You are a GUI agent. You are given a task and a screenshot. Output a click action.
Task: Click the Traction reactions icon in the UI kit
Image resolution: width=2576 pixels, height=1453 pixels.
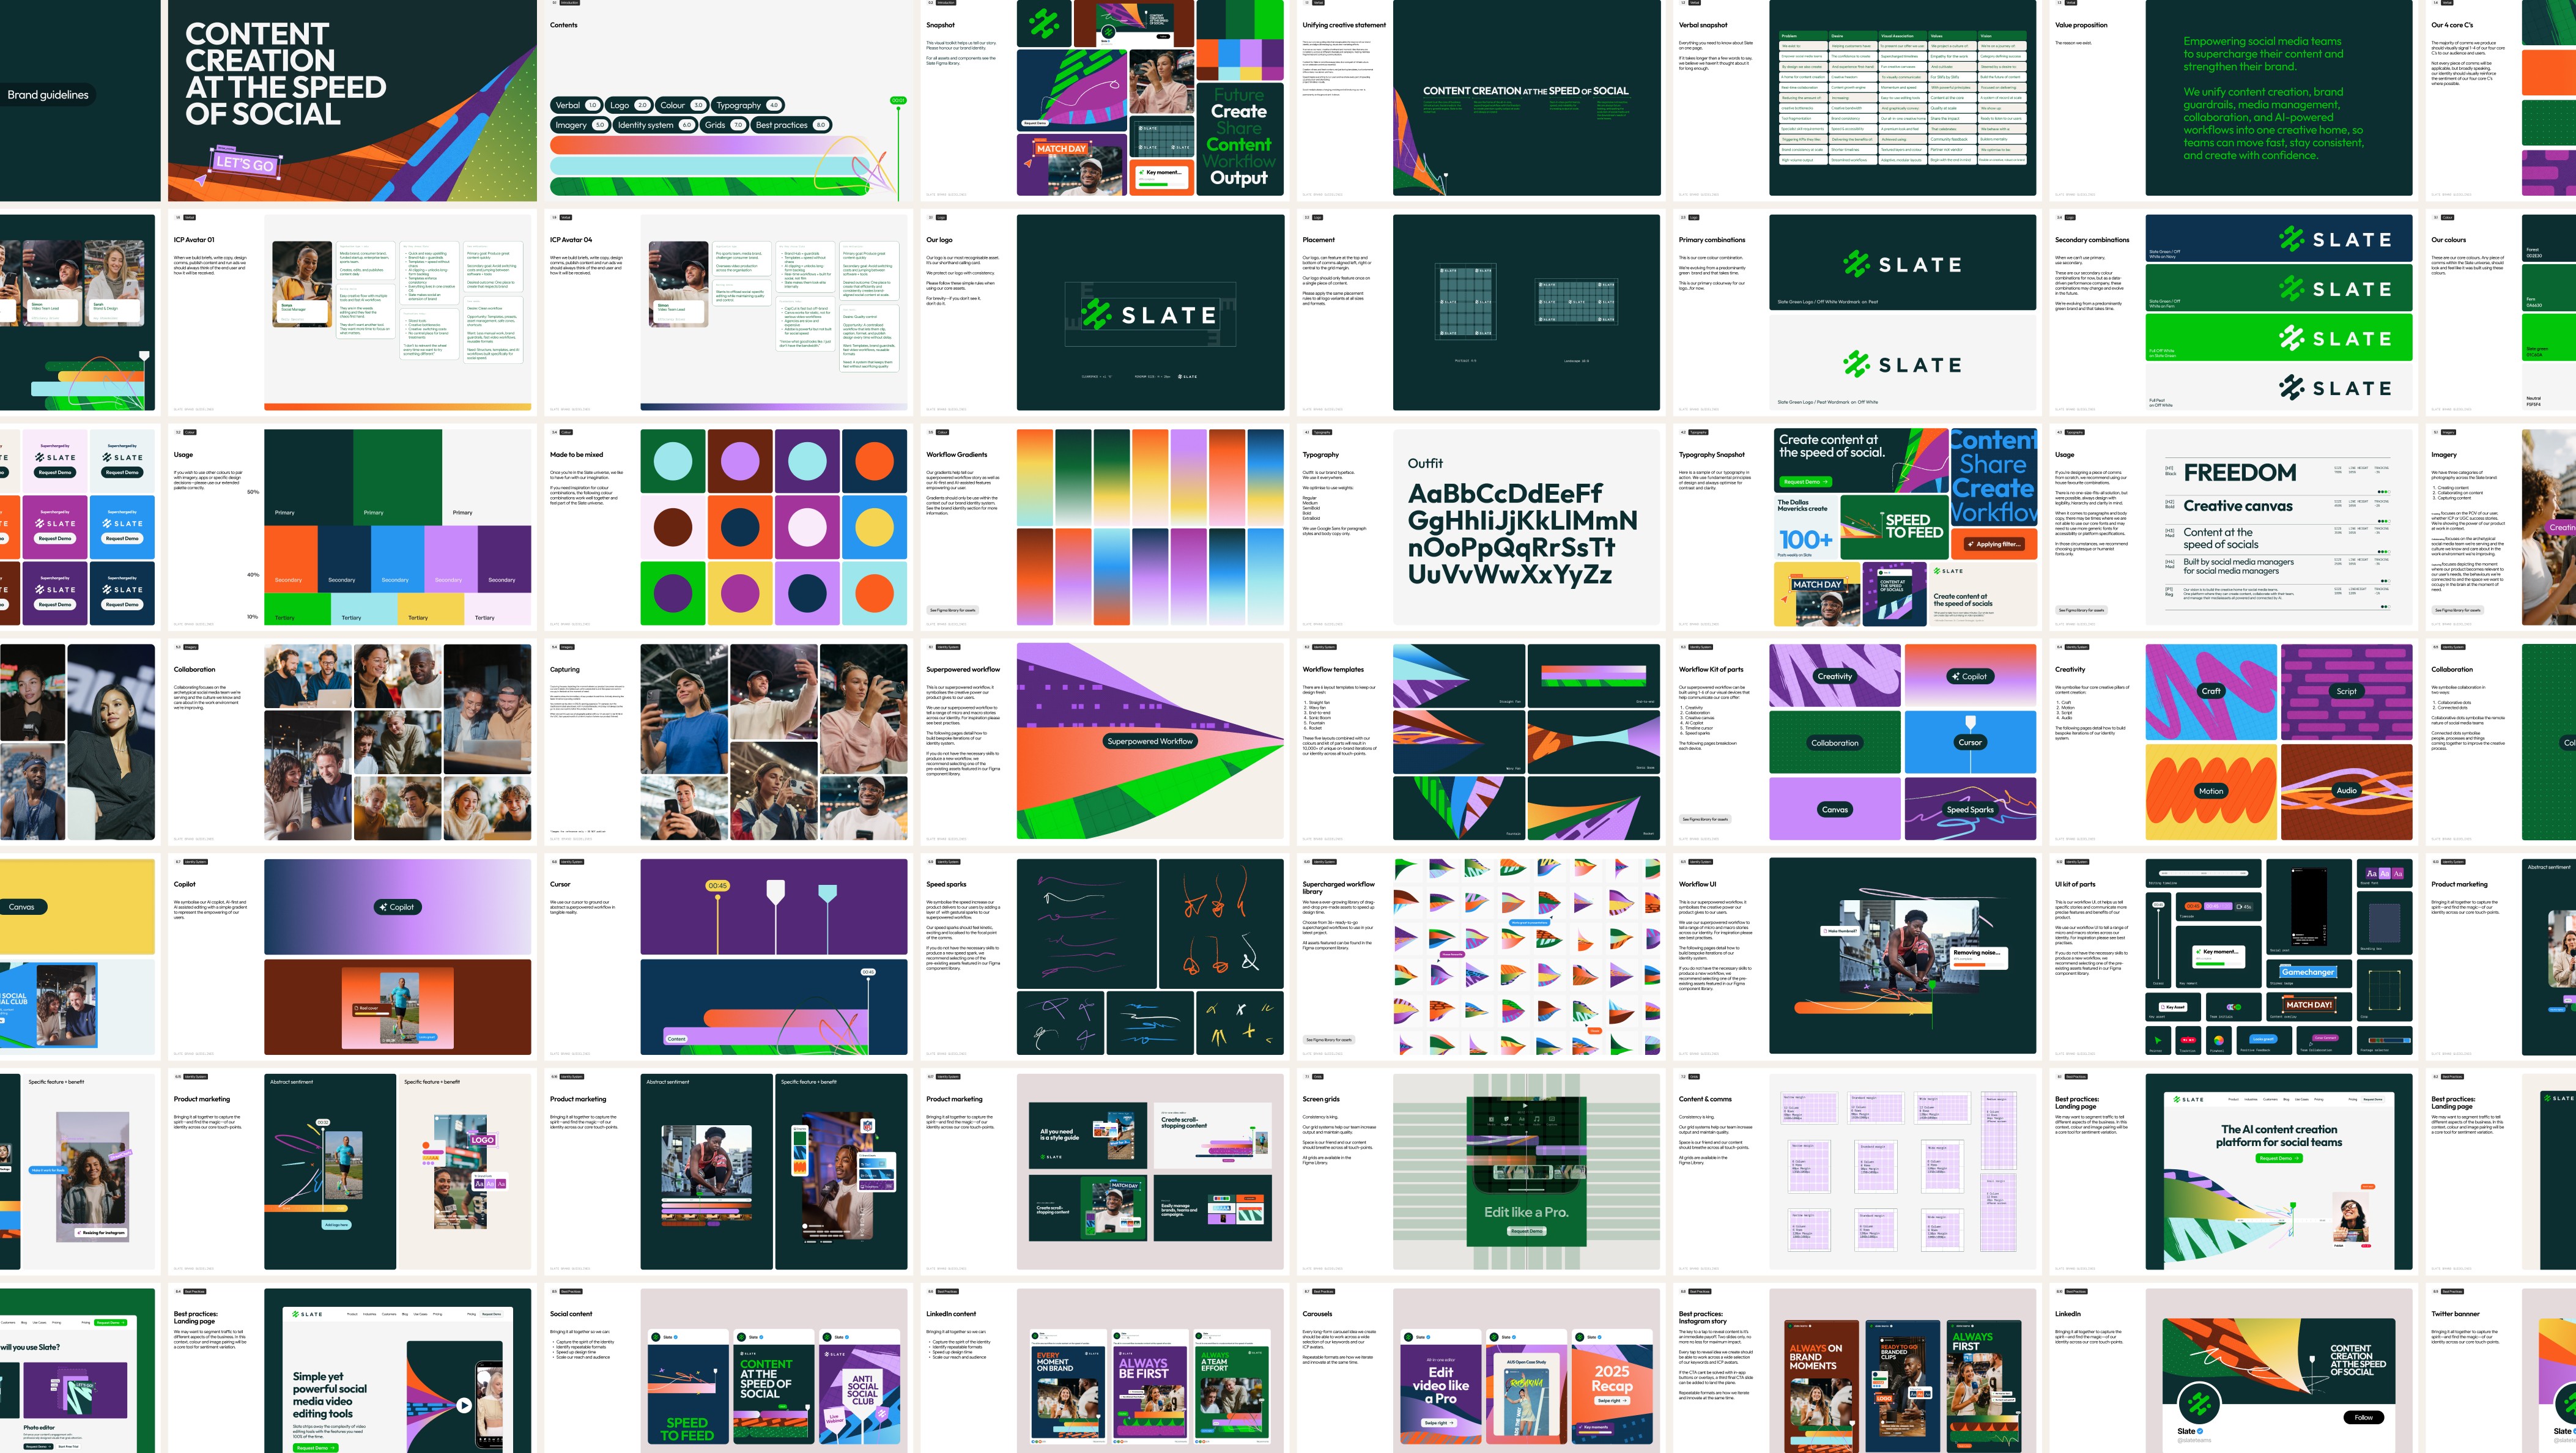pyautogui.click(x=2188, y=1040)
